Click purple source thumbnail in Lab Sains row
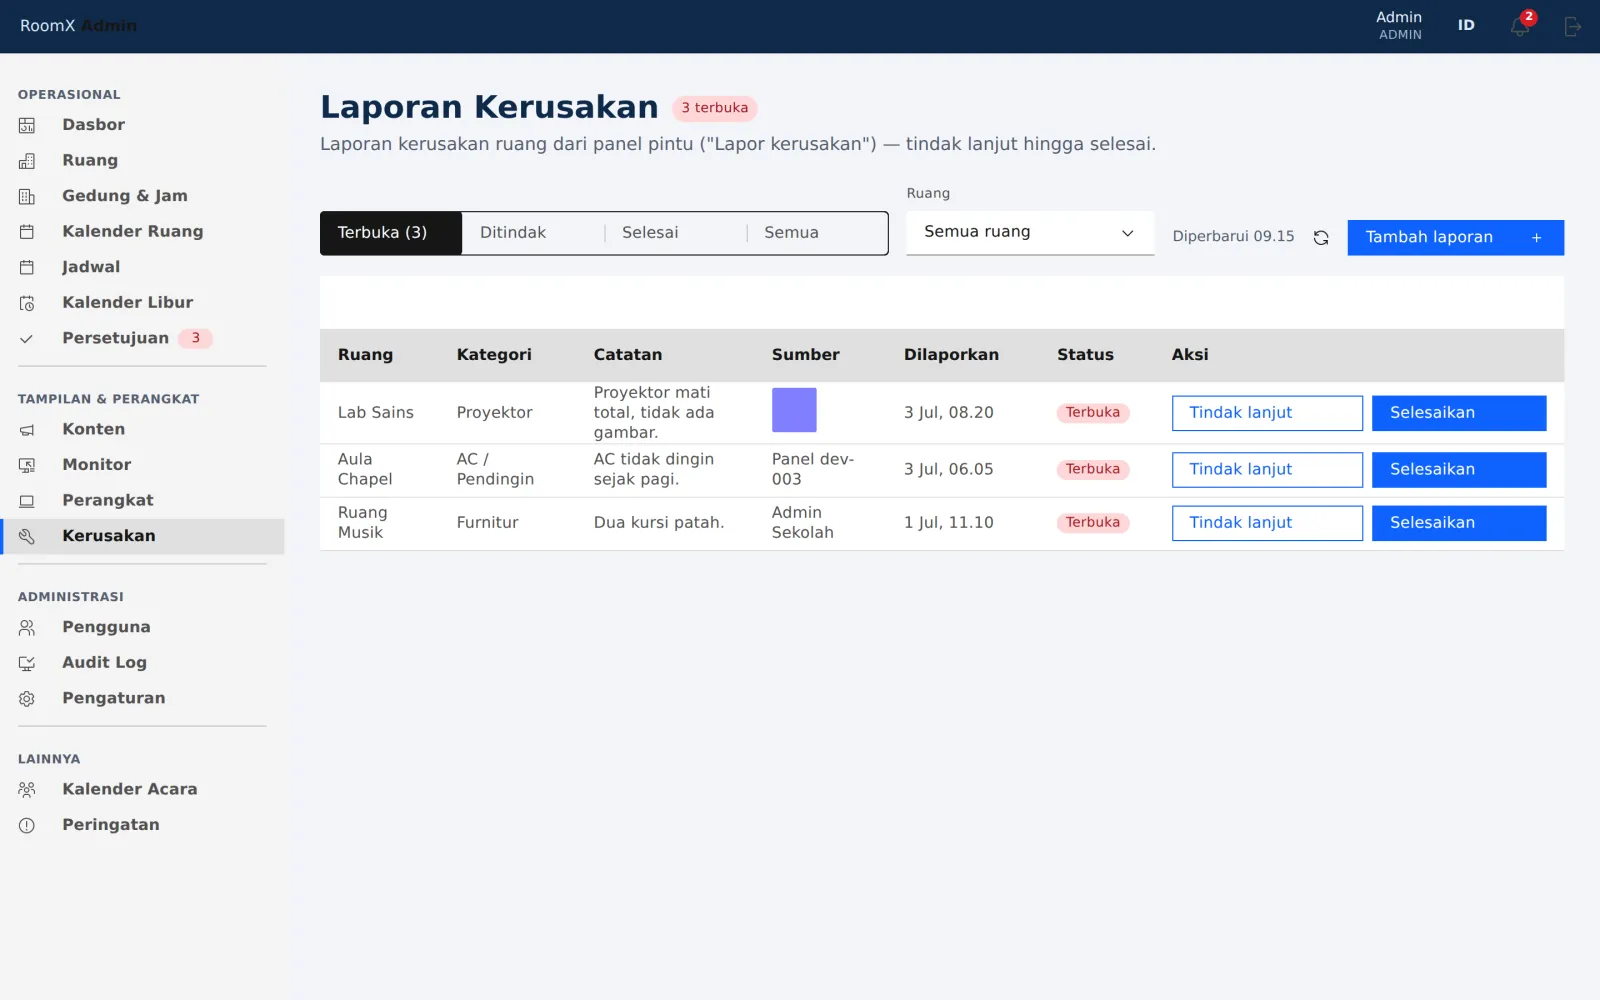This screenshot has height=1000, width=1600. pyautogui.click(x=794, y=410)
